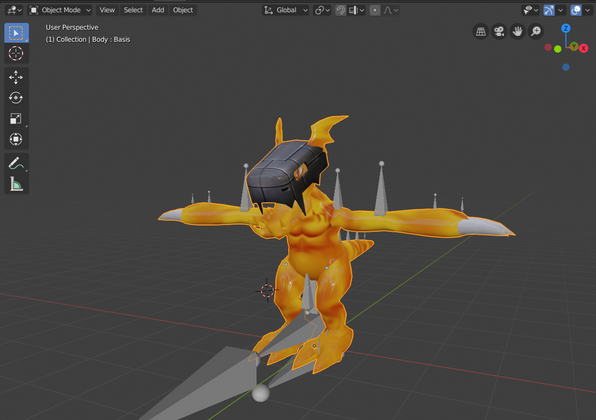Activate the Rotate tool
Viewport: 596px width, 420px height.
coord(16,98)
